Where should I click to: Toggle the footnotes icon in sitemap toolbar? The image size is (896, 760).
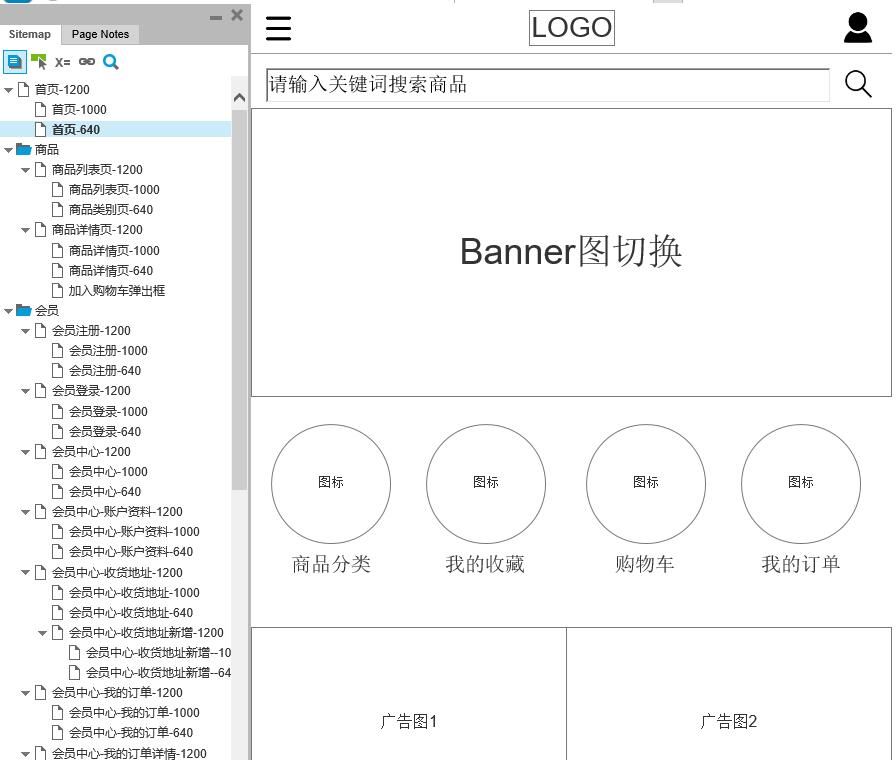(14, 62)
